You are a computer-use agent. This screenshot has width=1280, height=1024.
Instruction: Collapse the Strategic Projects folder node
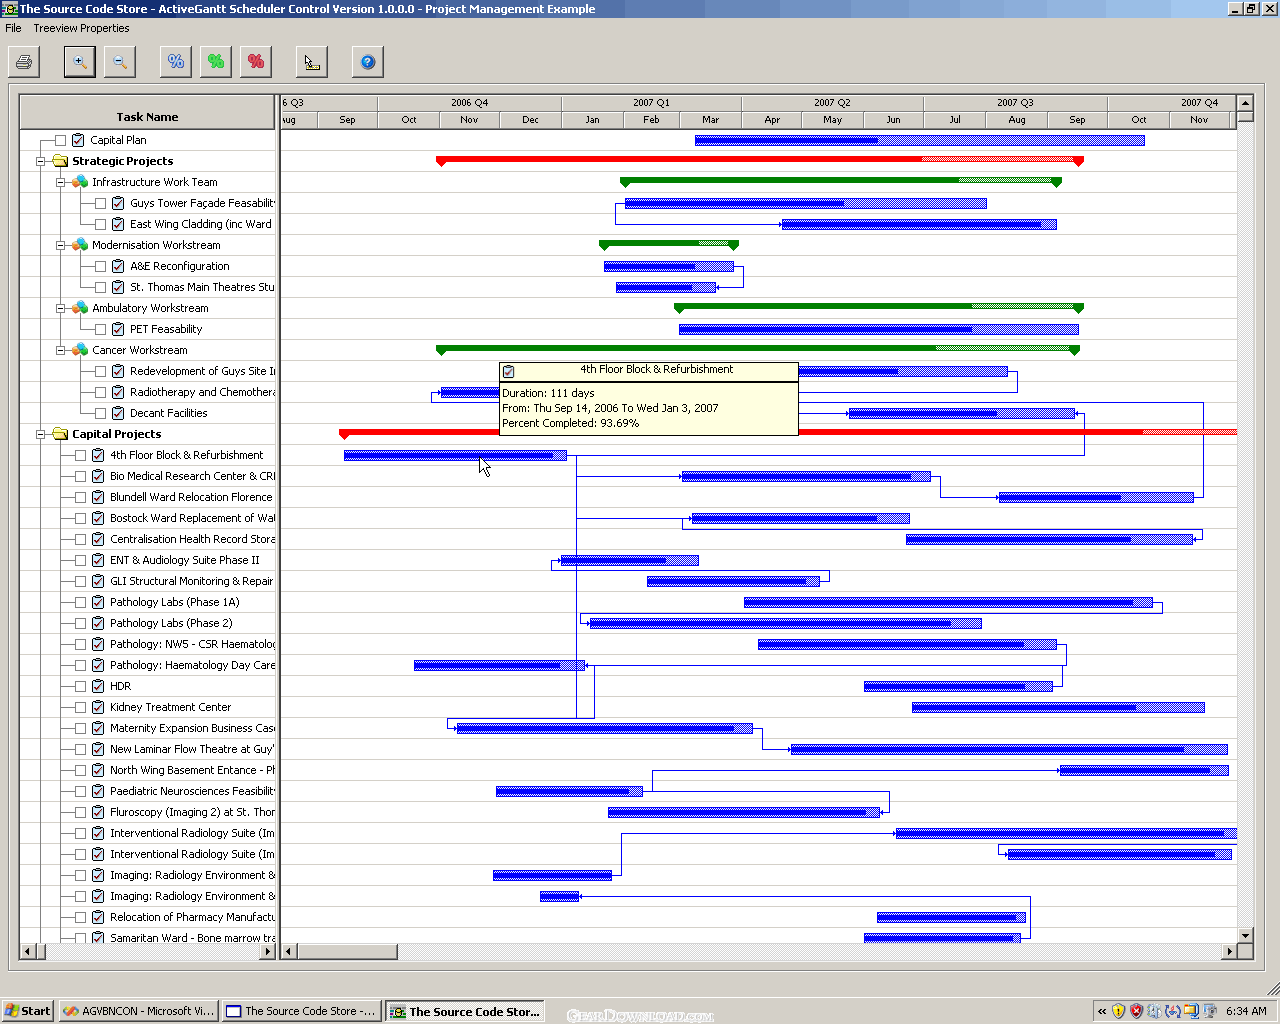[41, 161]
